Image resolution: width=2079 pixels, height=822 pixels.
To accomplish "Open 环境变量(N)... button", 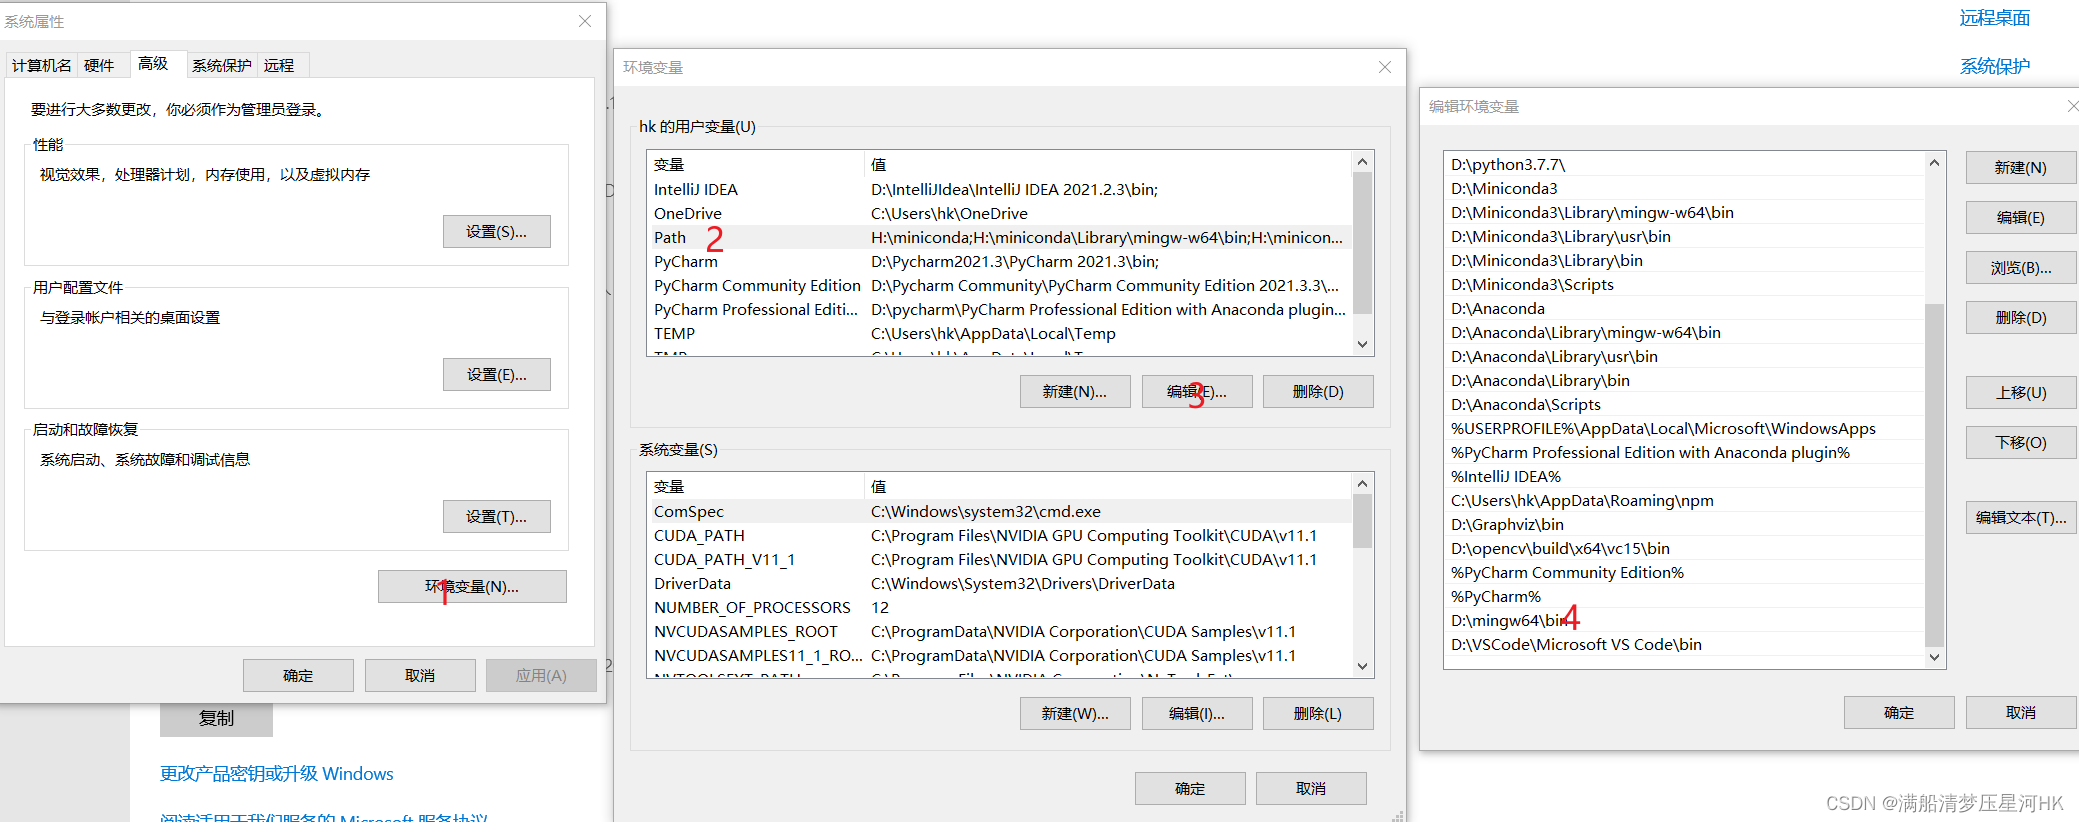I will [472, 586].
